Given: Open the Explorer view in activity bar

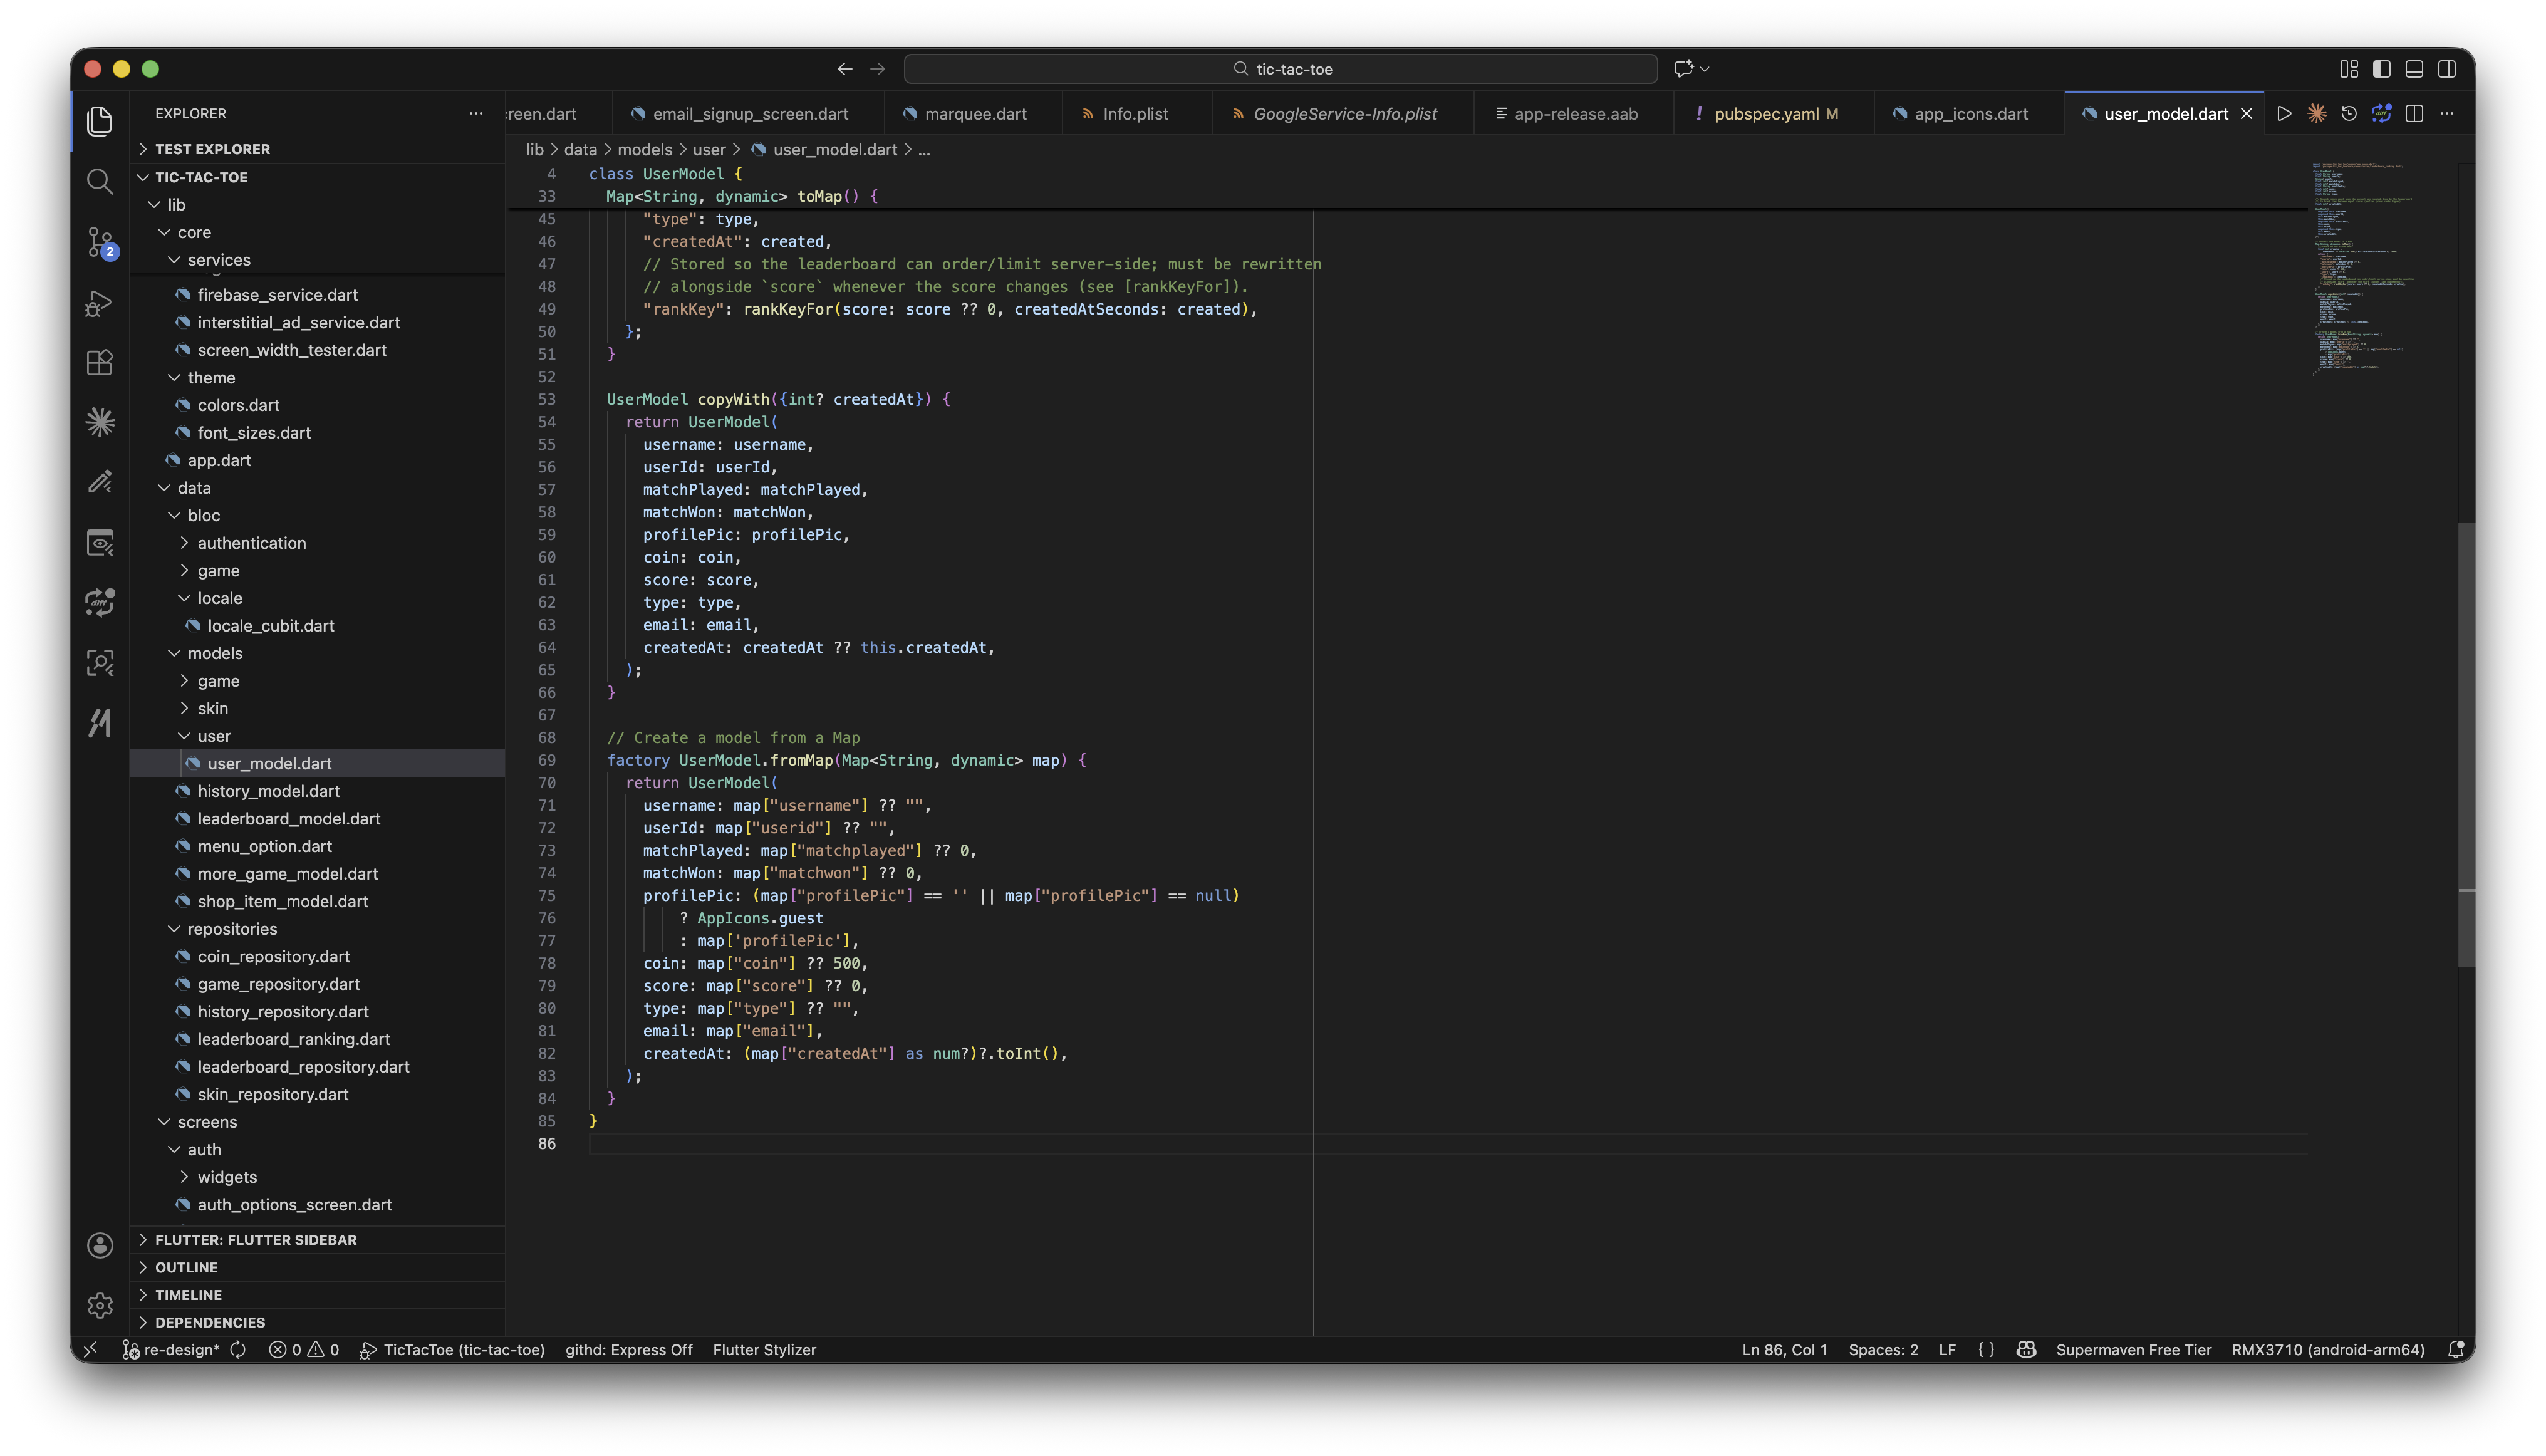Looking at the screenshot, I should 99,121.
